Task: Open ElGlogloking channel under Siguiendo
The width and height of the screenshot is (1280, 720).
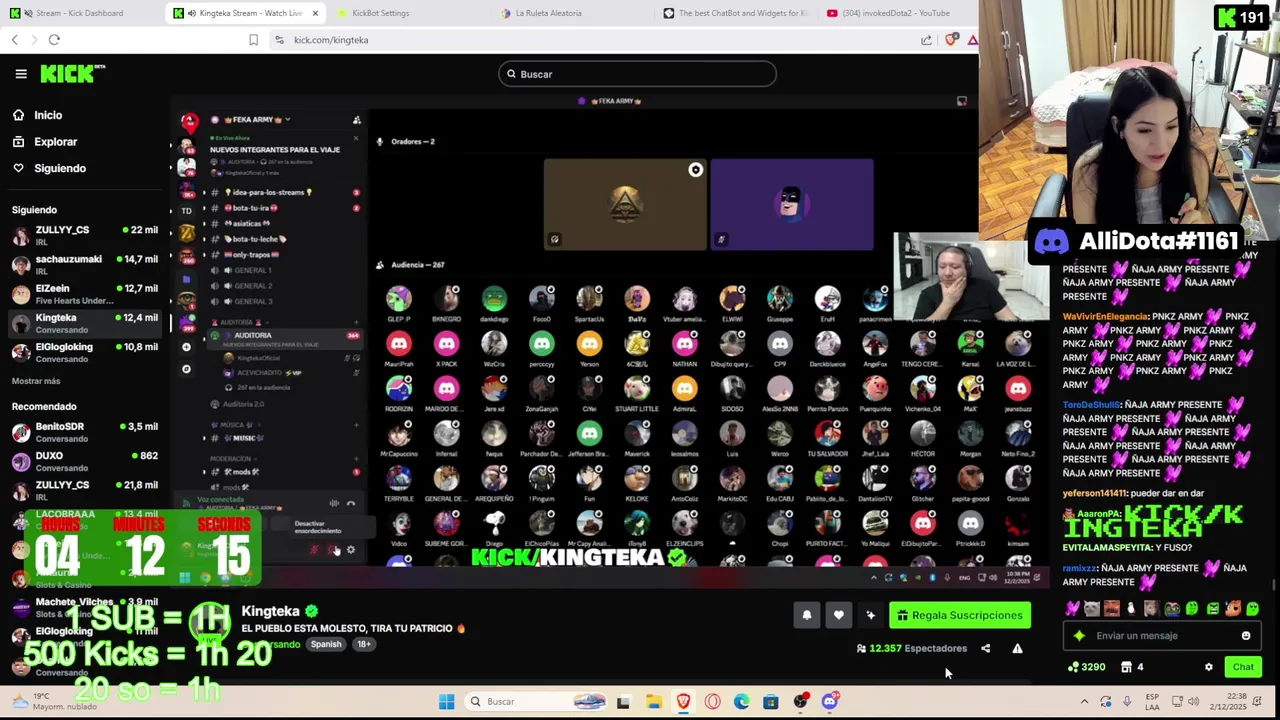Action: click(85, 352)
